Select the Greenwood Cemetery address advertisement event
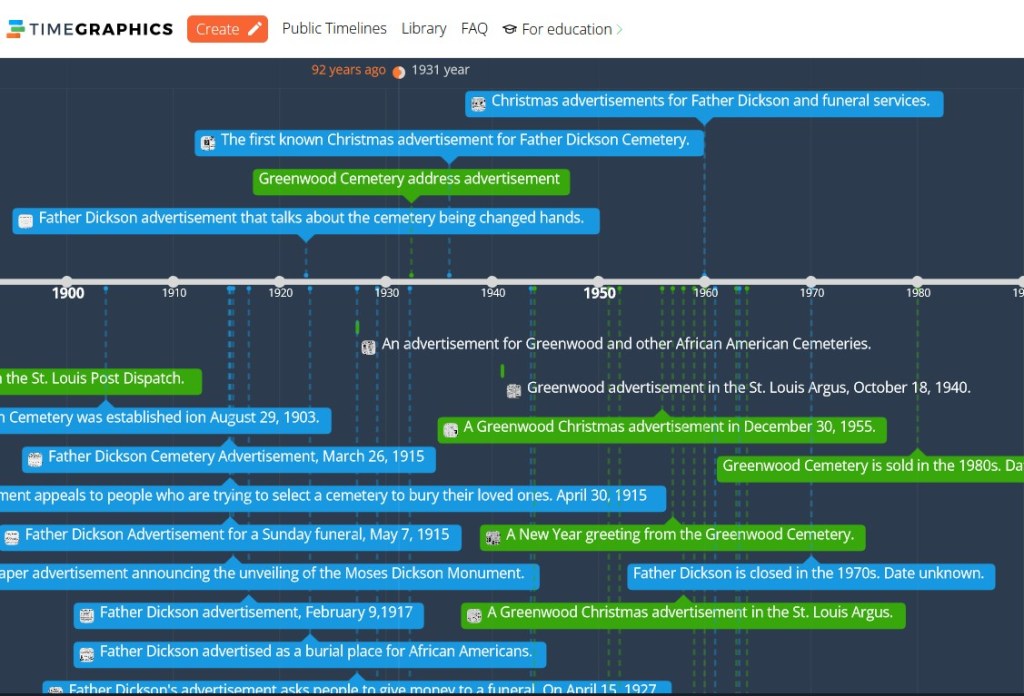This screenshot has height=696, width=1024. [x=410, y=180]
